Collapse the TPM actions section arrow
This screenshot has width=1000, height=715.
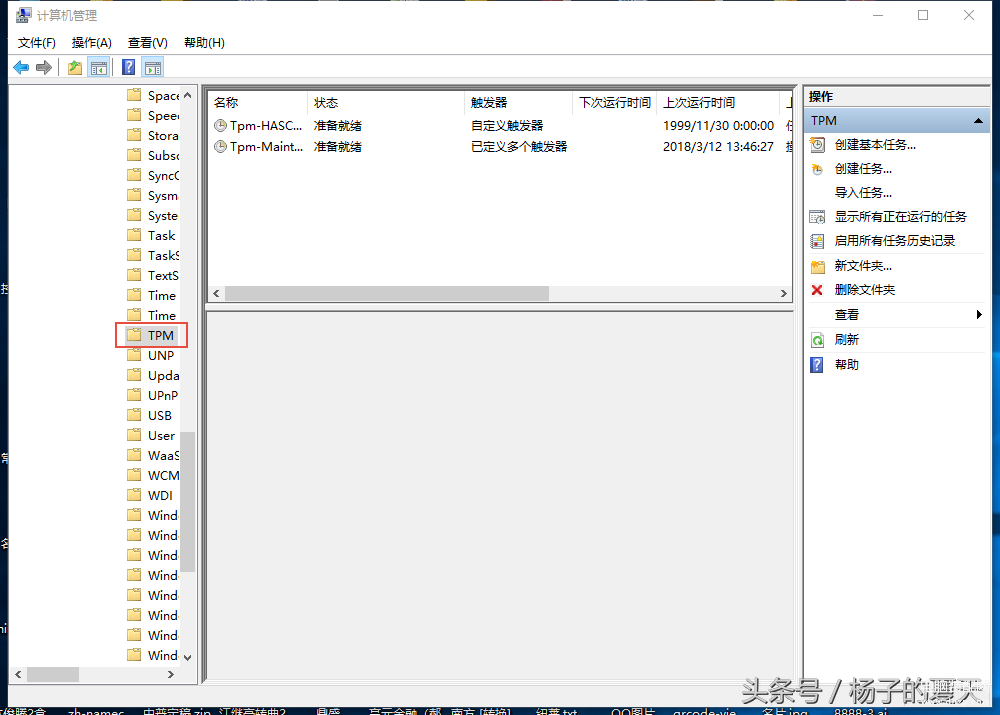[x=978, y=121]
